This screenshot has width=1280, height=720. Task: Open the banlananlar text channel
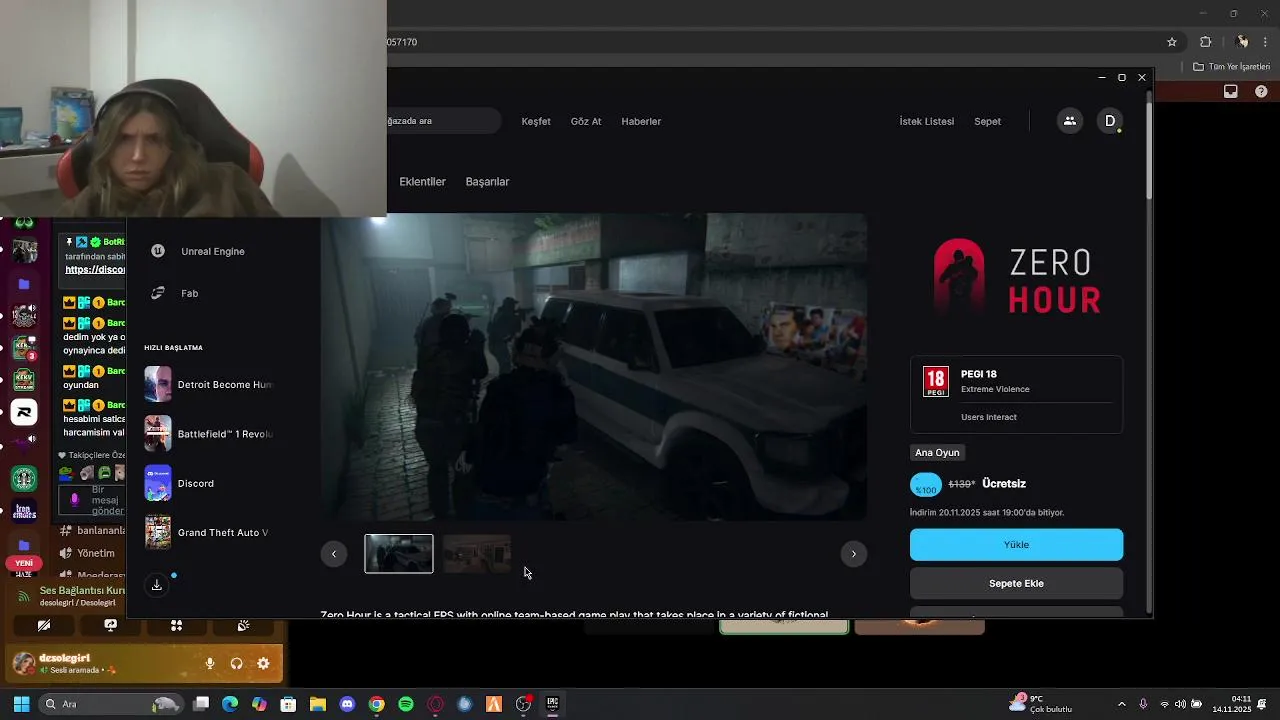pos(93,530)
